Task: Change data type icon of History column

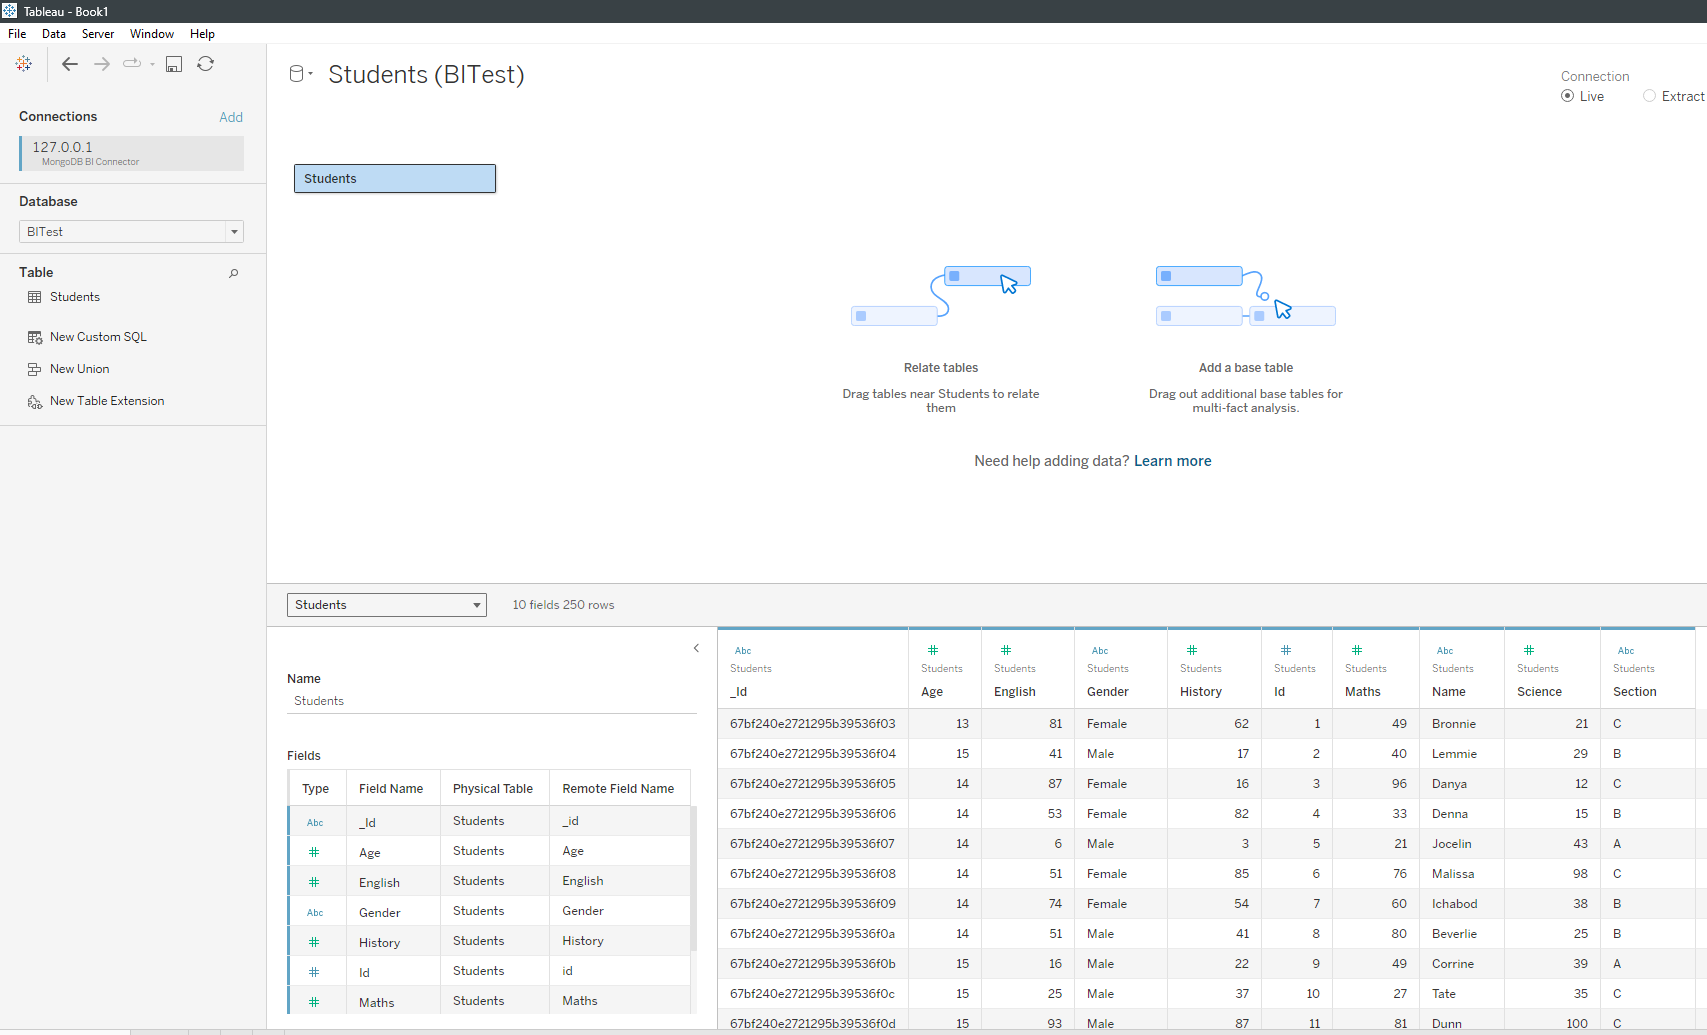Action: click(1192, 650)
